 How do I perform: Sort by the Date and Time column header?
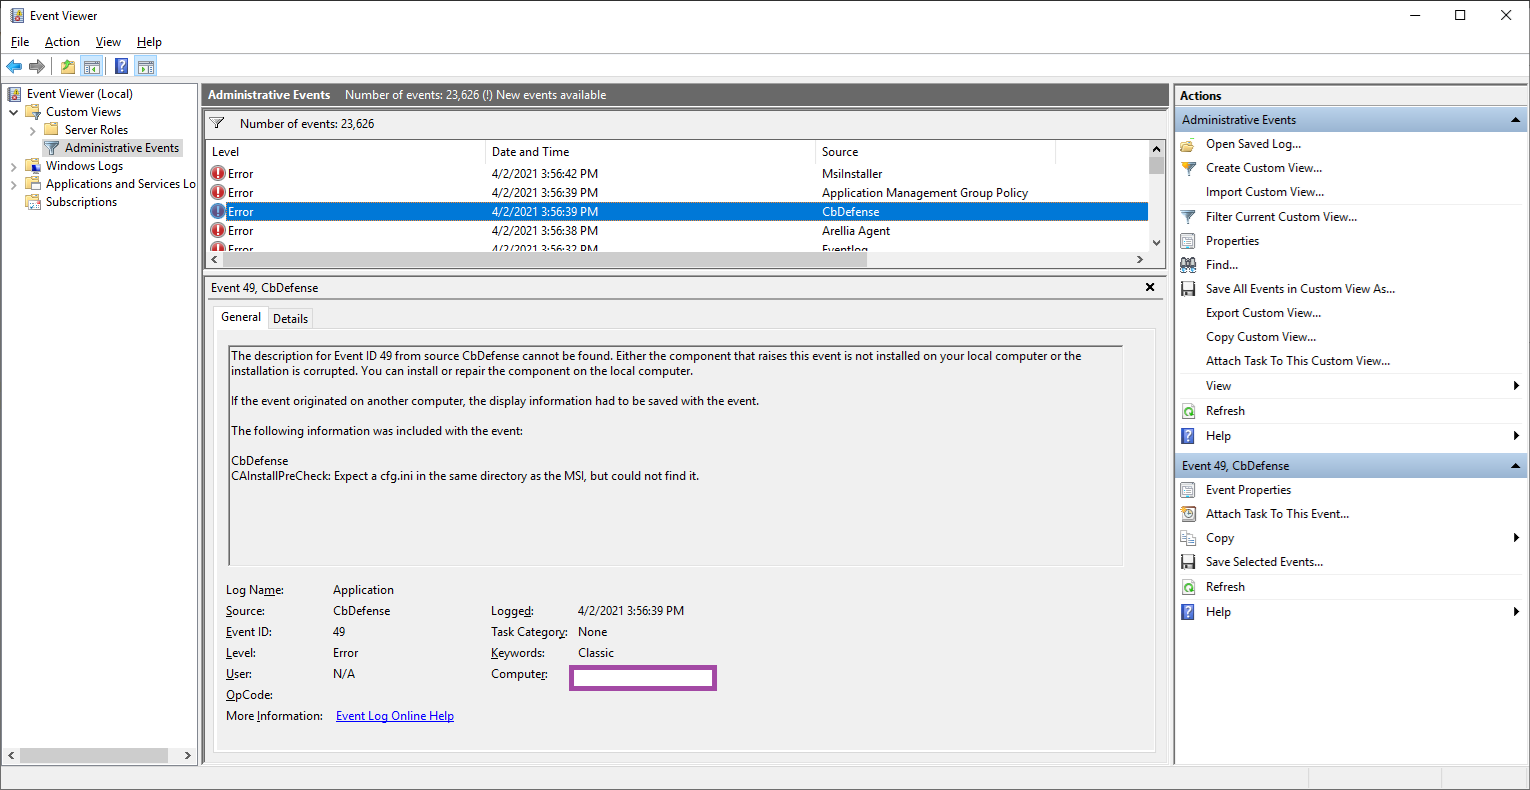pos(650,152)
